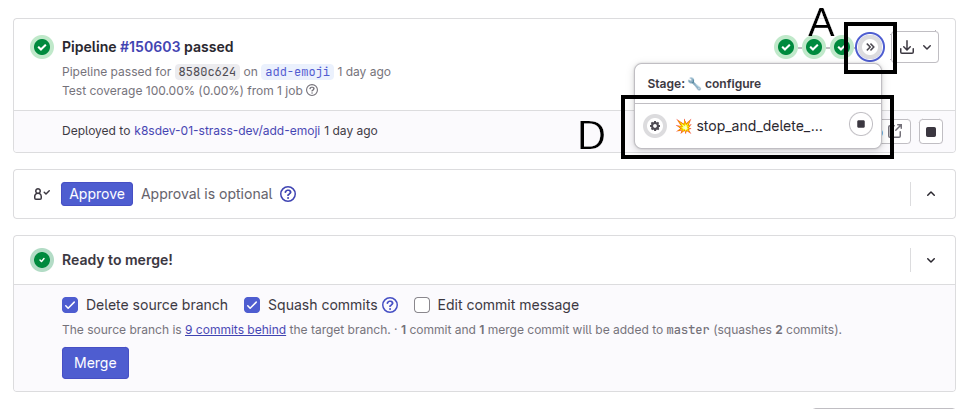Click the Squash commits help icon
This screenshot has height=409, width=973.
pos(390,305)
